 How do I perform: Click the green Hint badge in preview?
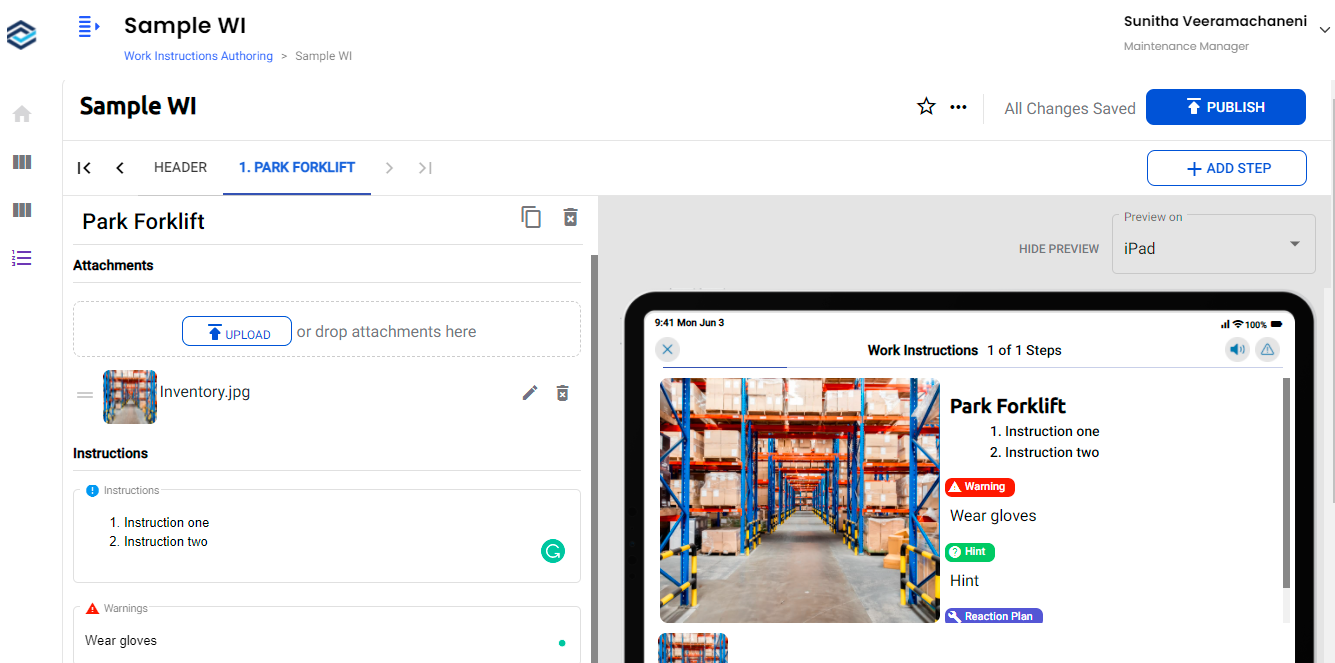pos(970,552)
